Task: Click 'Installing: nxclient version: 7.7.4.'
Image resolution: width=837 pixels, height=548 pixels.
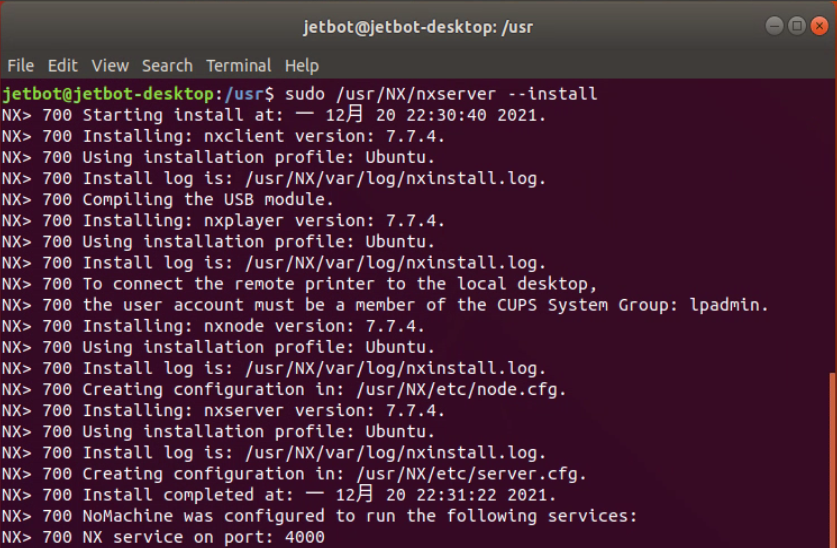Action: tap(263, 136)
